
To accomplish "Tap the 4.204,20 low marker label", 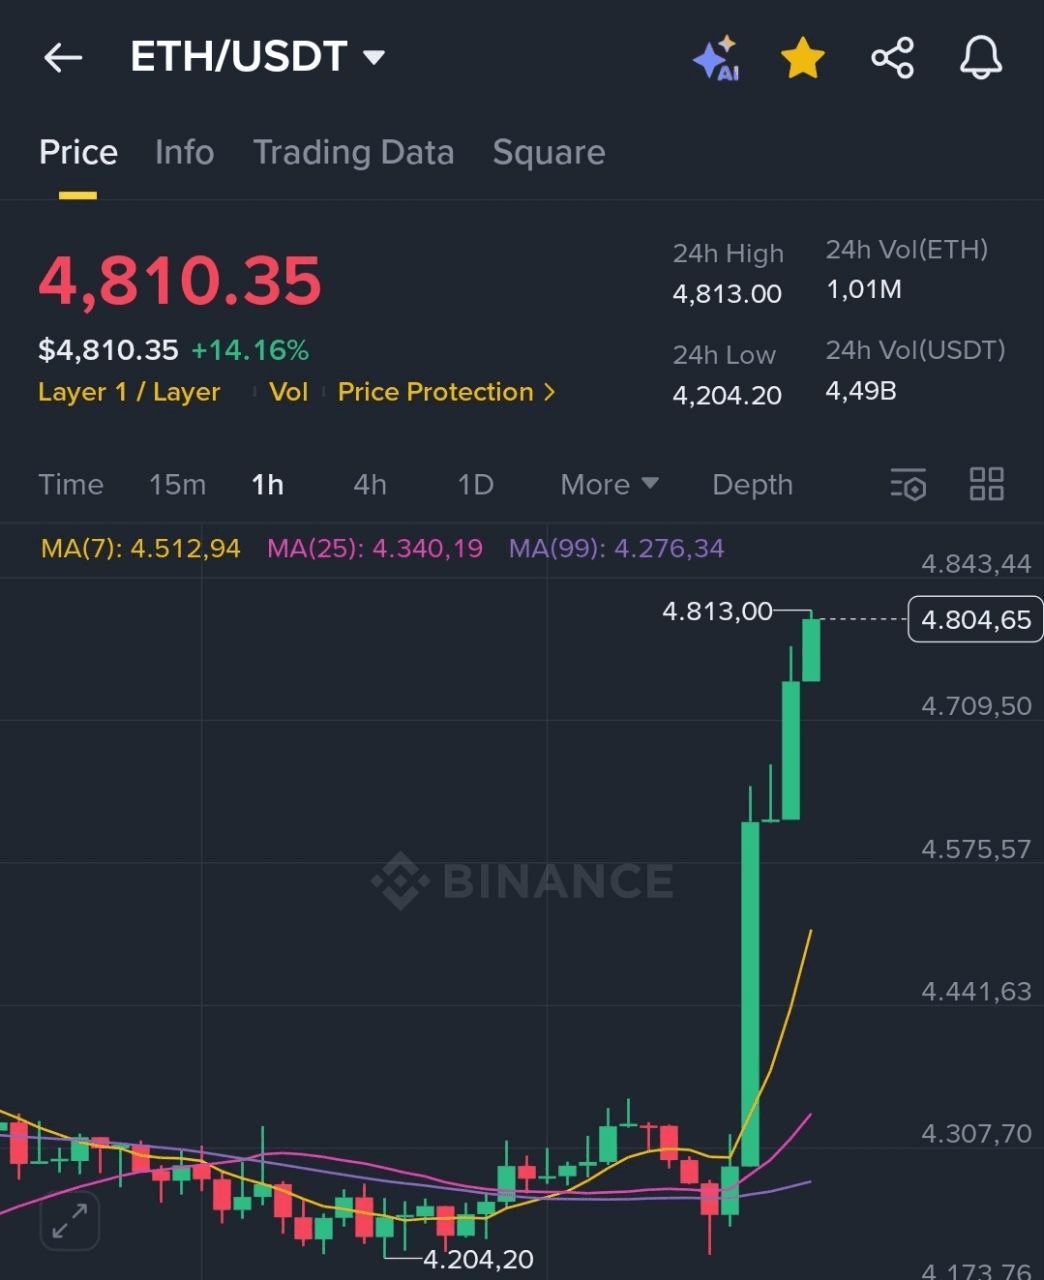I will click(479, 1259).
